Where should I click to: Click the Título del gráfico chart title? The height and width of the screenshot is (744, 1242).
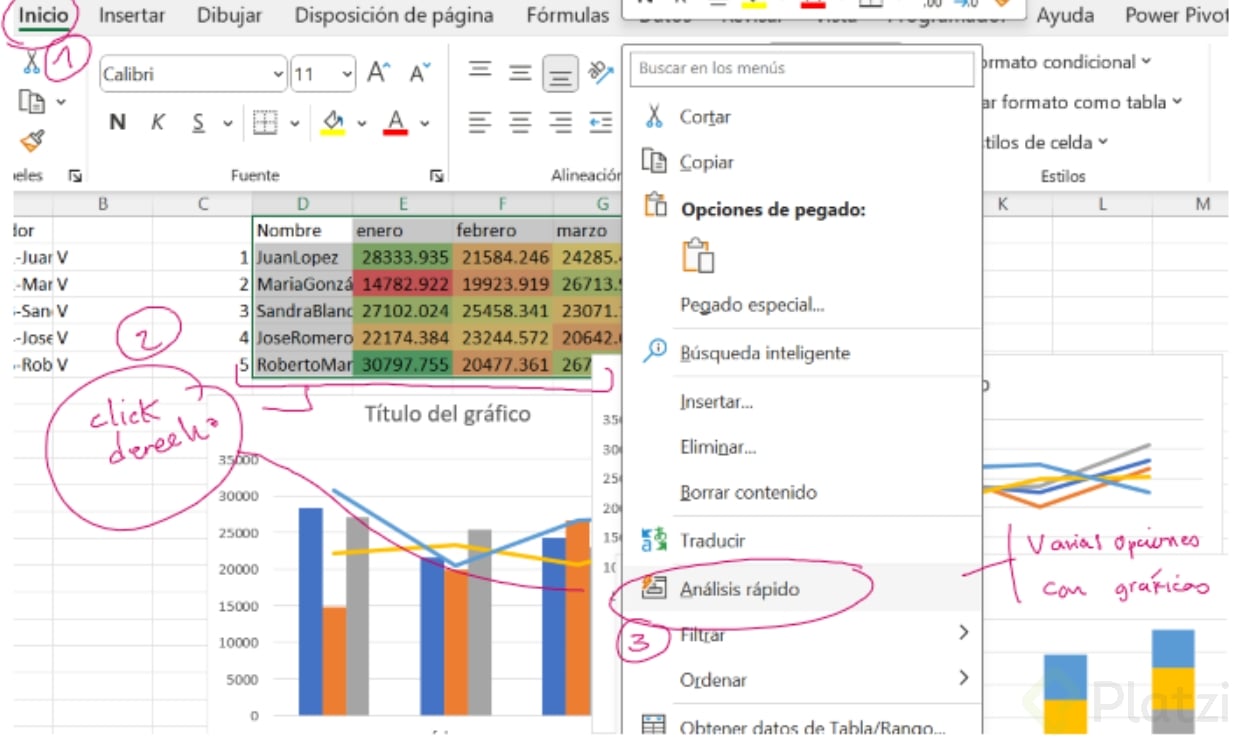(x=447, y=413)
